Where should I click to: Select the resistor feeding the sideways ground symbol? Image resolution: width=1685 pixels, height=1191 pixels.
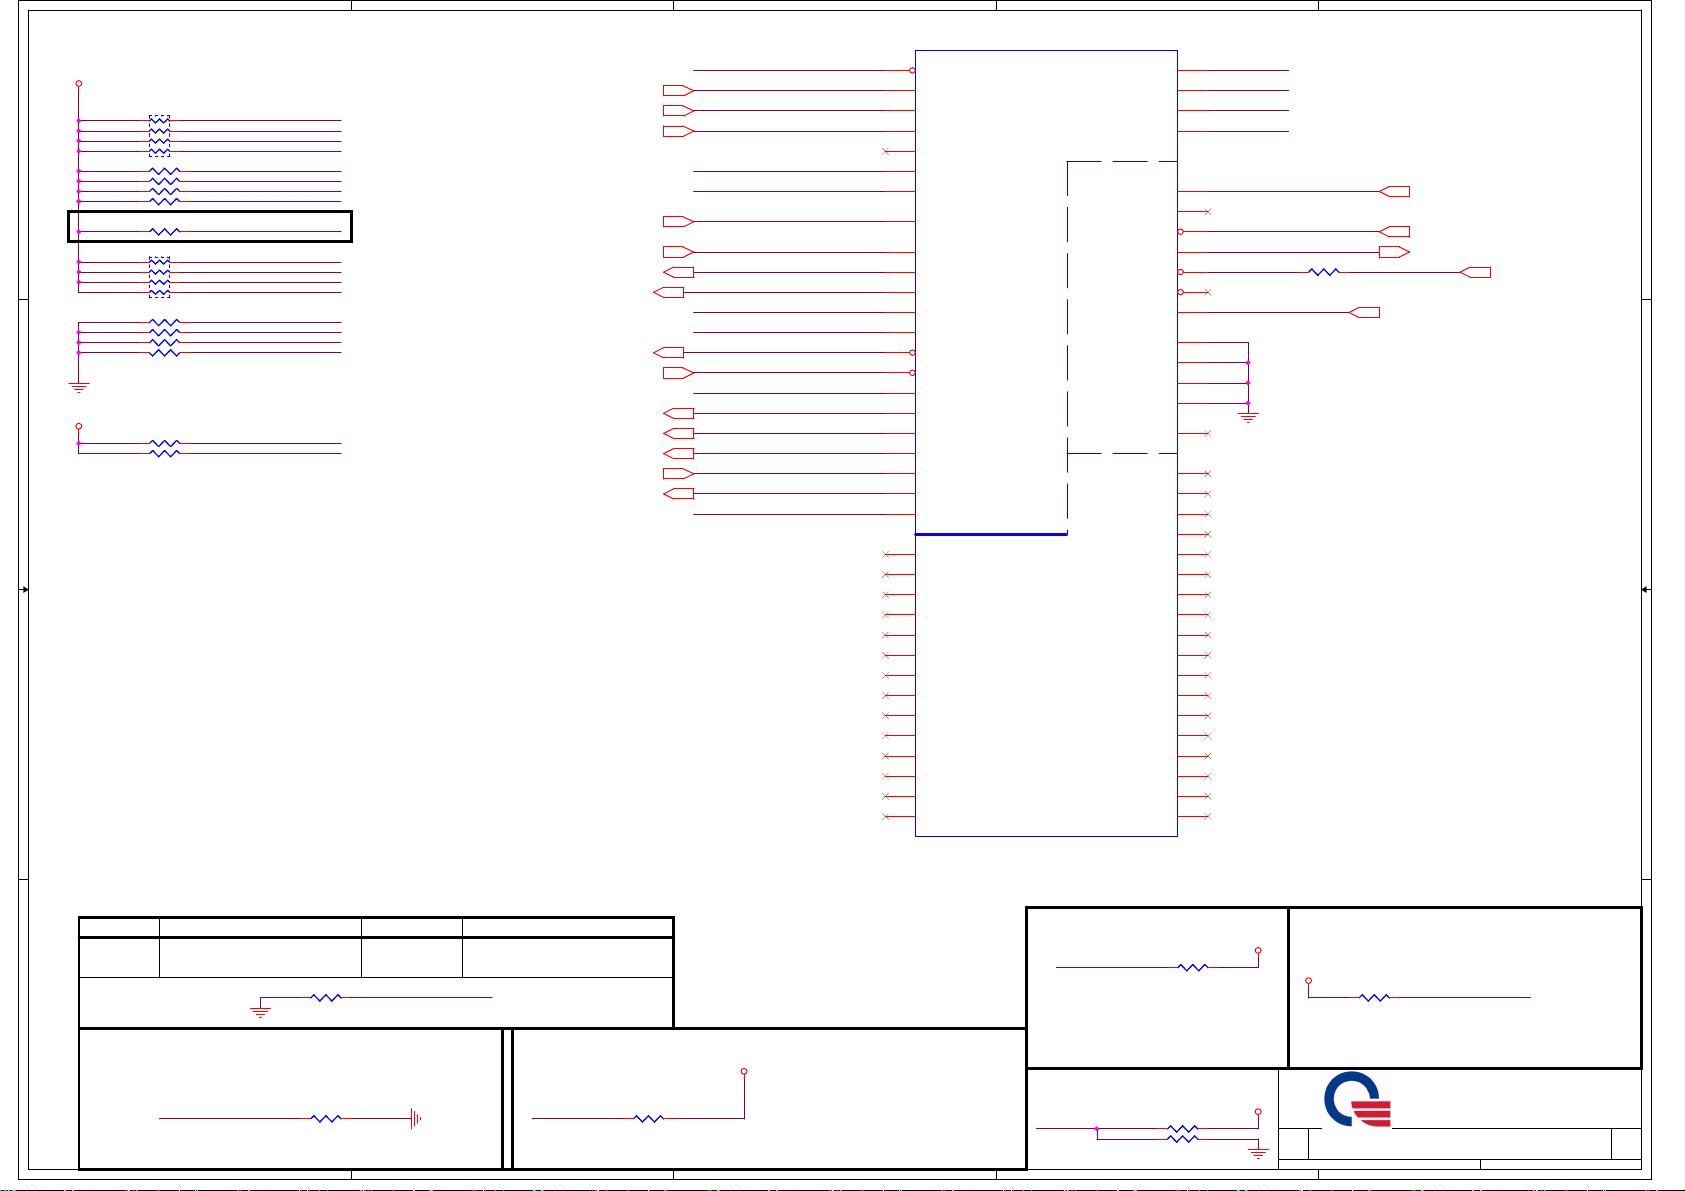pyautogui.click(x=326, y=1119)
